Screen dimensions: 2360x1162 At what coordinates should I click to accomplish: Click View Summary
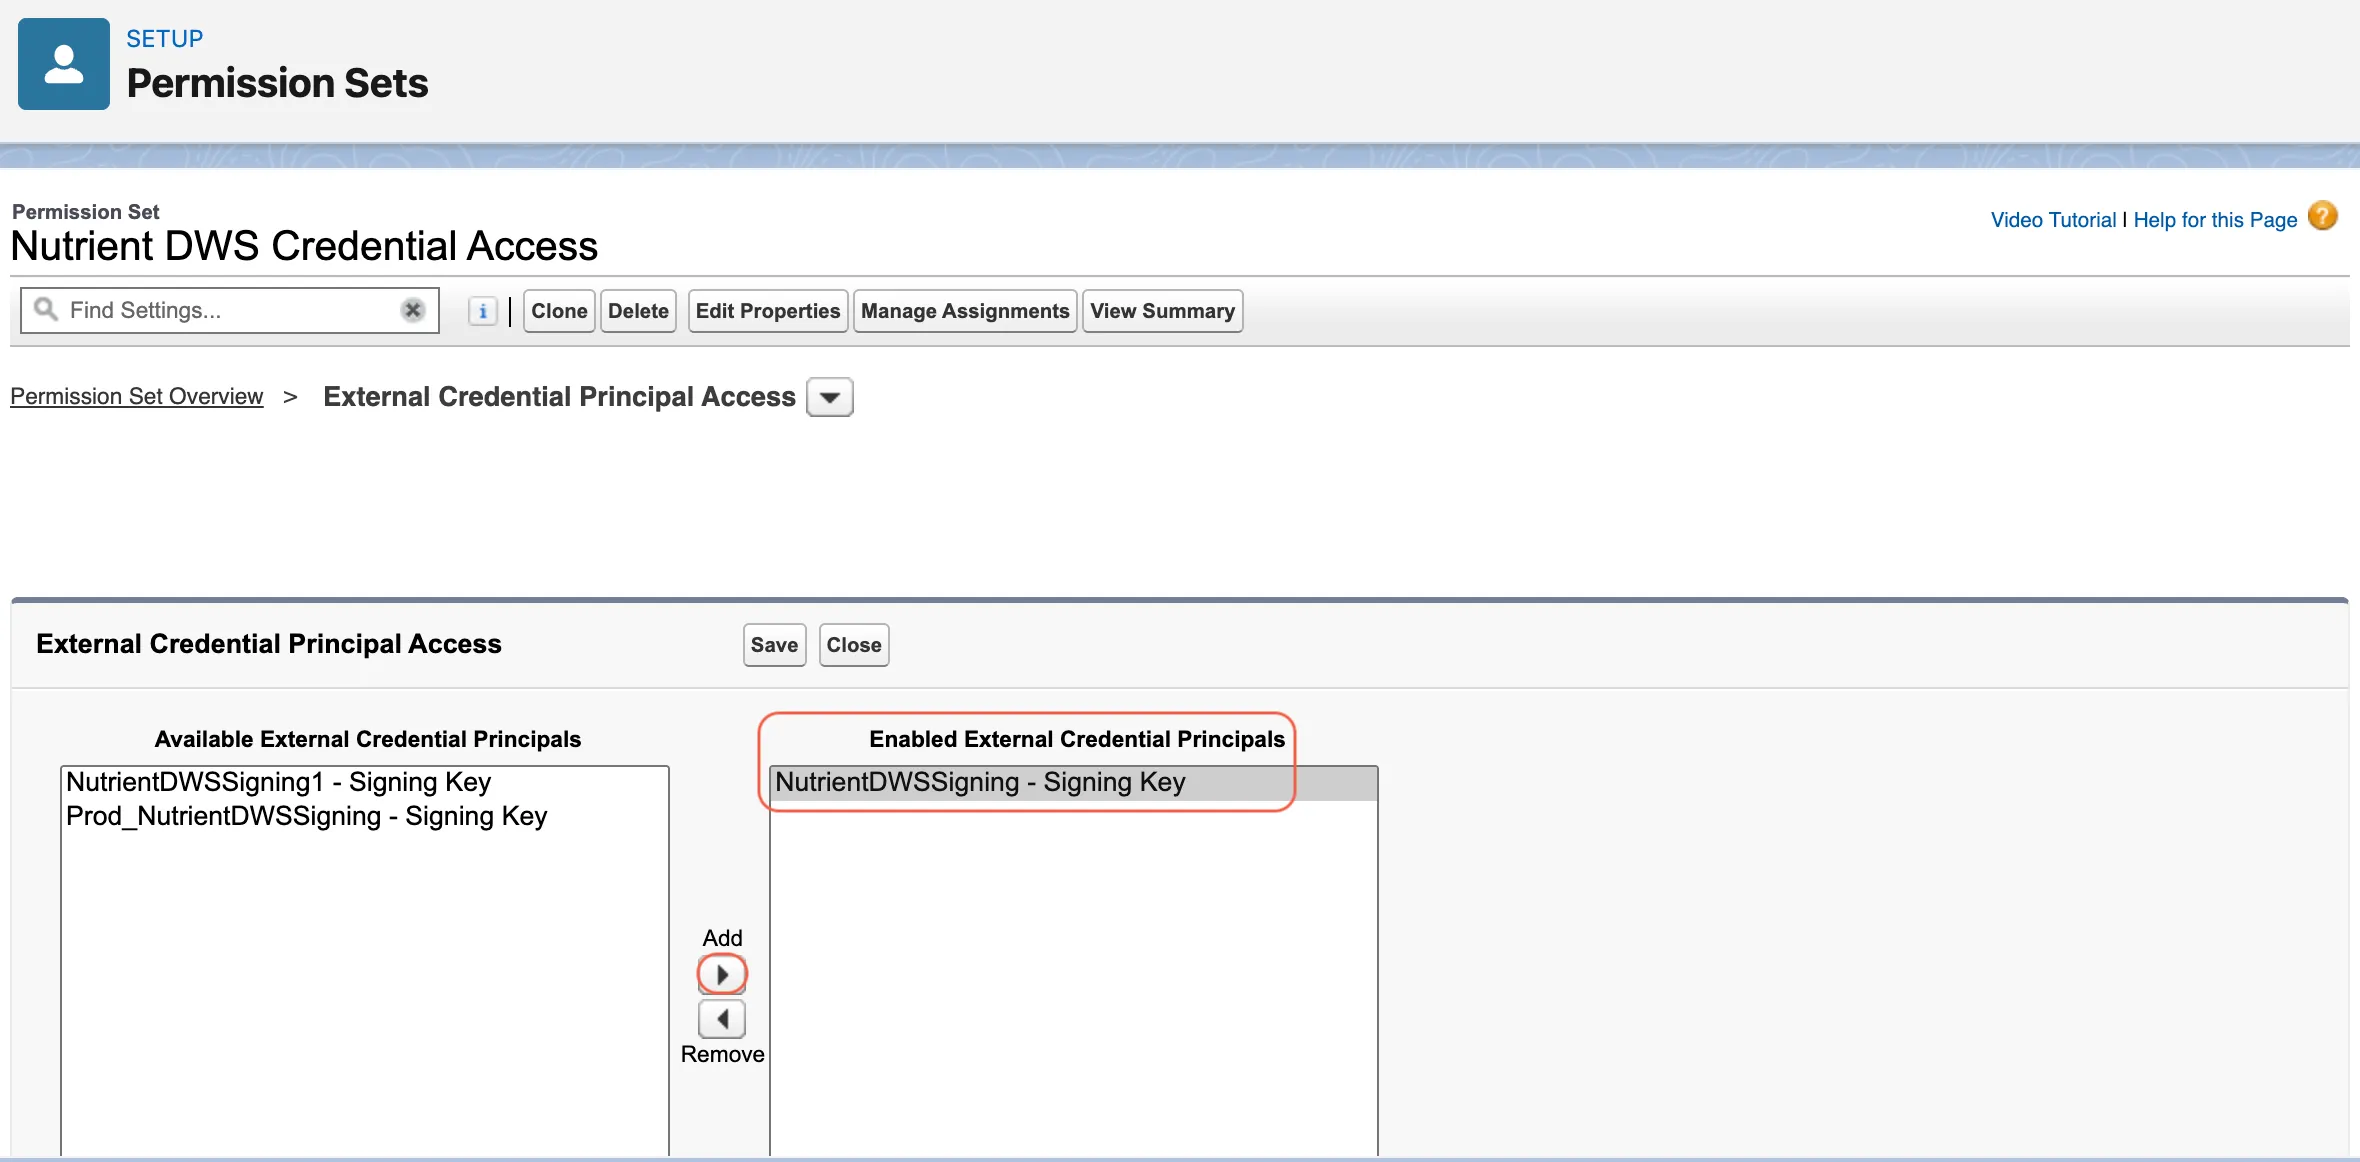[x=1162, y=311]
